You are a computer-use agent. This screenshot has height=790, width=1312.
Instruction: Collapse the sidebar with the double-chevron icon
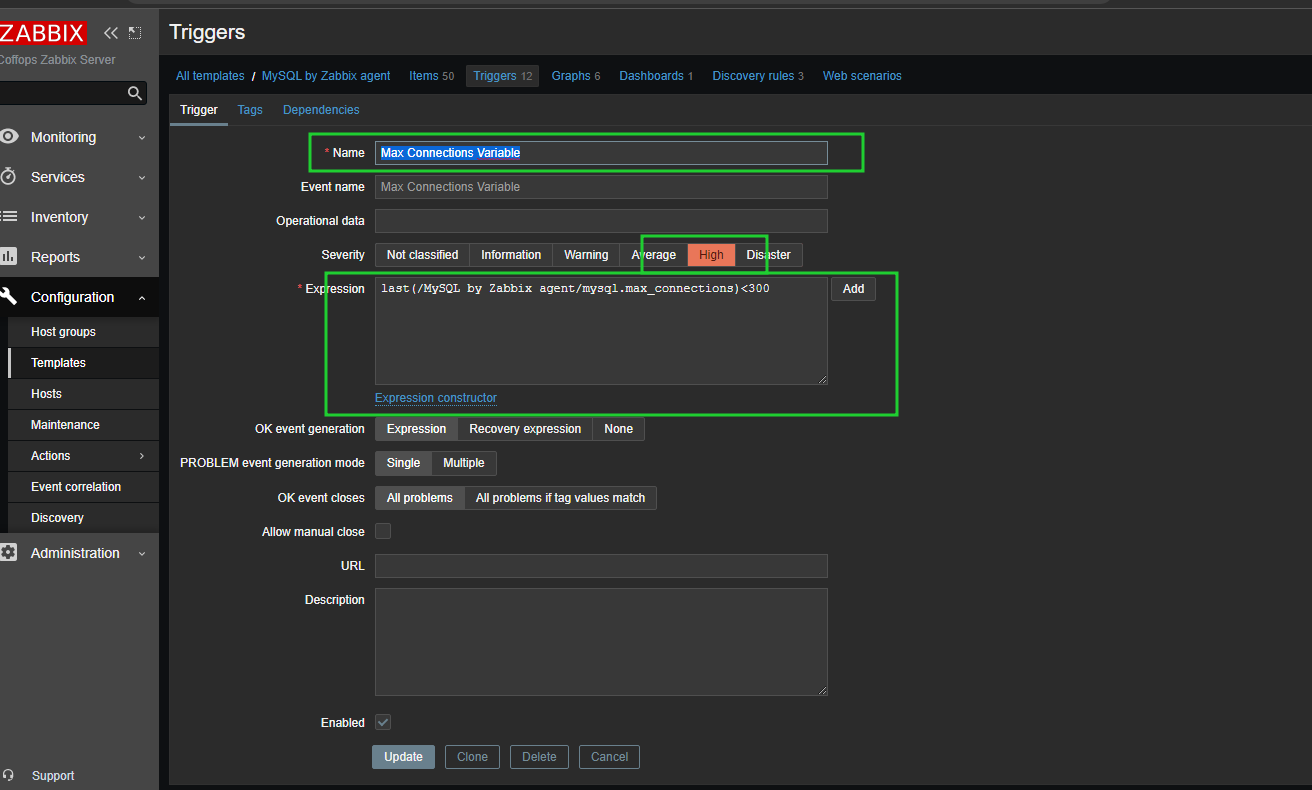click(110, 32)
